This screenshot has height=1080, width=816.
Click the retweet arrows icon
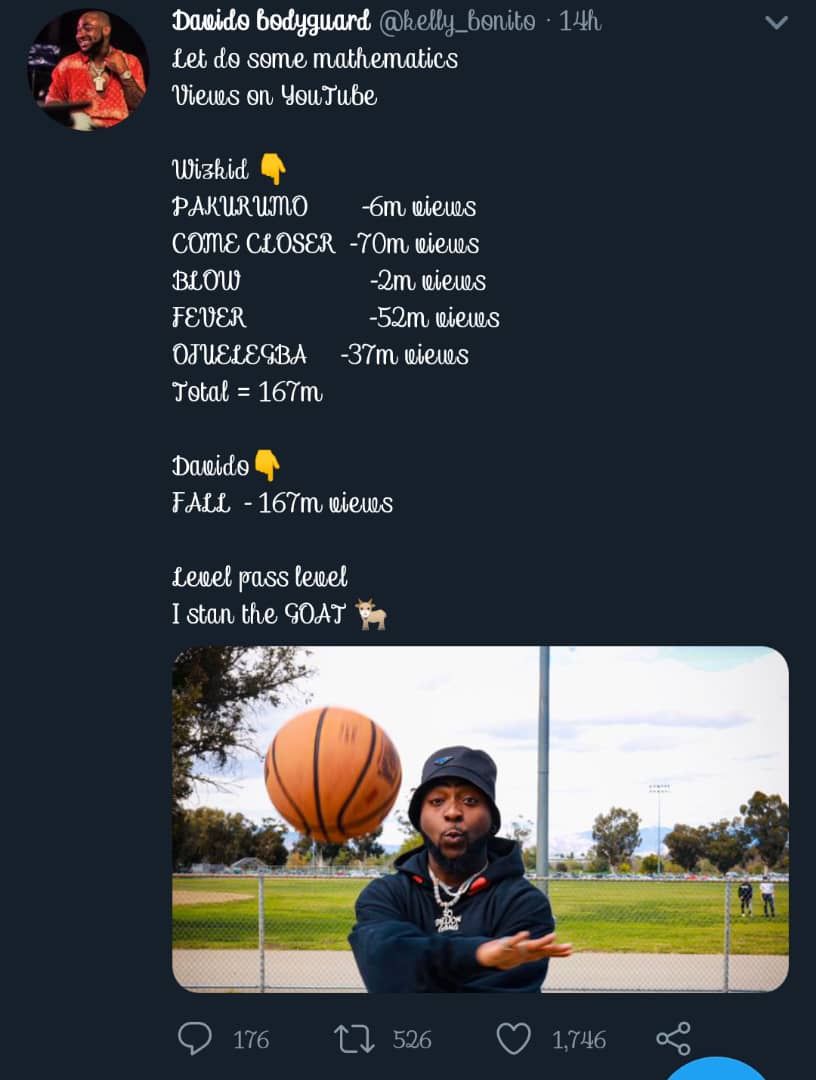click(x=353, y=1039)
